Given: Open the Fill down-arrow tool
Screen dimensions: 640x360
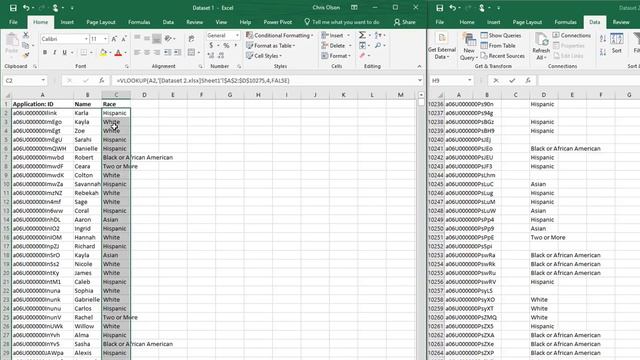Looking at the screenshot, I should [362, 45].
